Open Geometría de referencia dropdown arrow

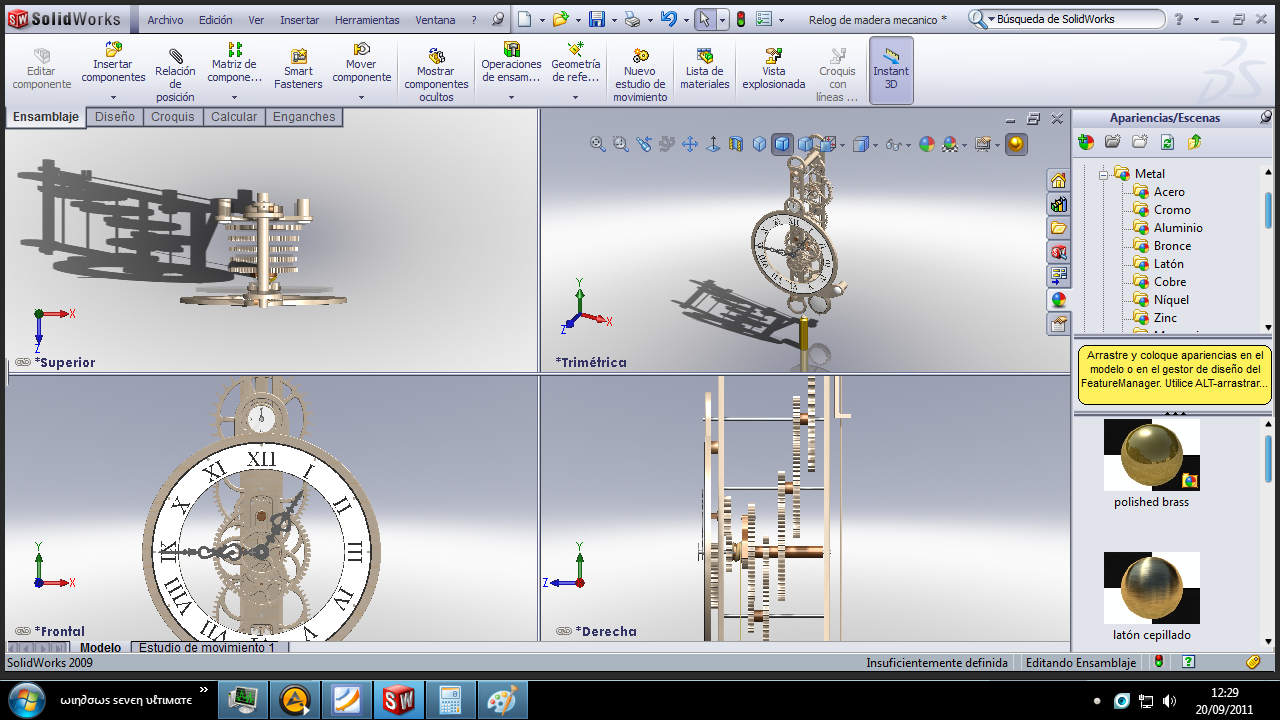coord(575,98)
